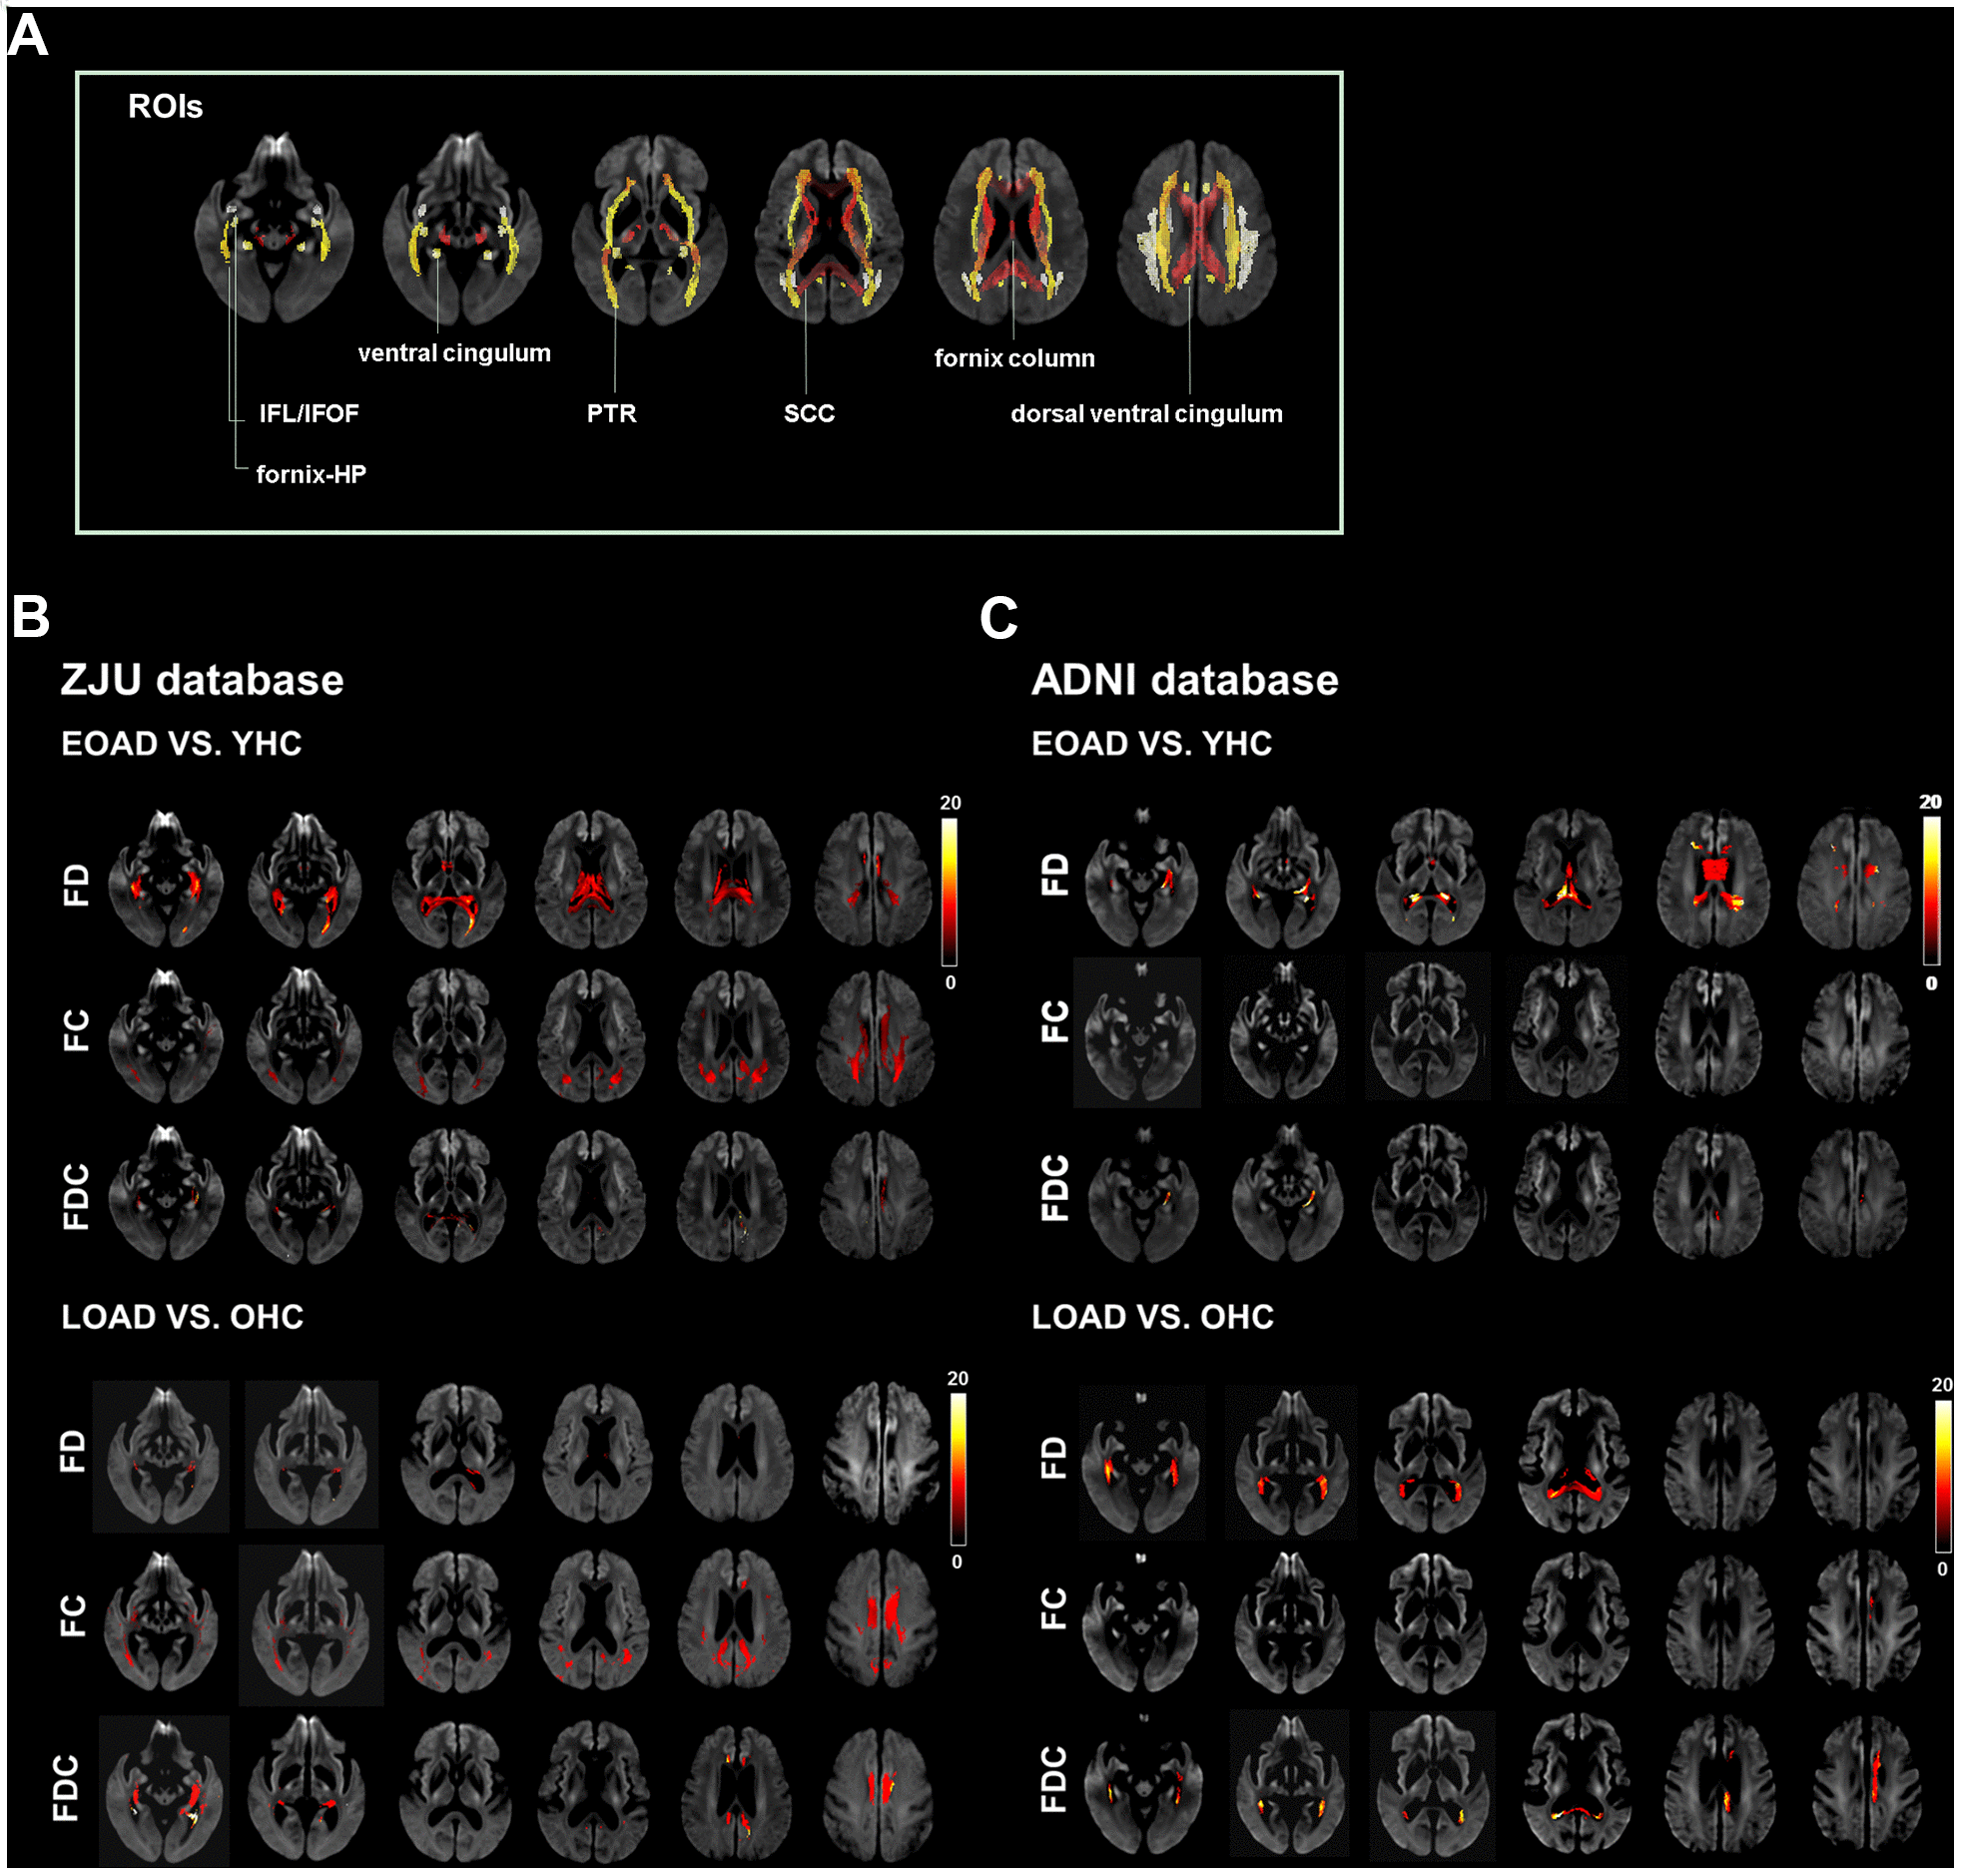The image size is (1962, 1876).
Task: Click 'LOAD VS. OHC' under ZJU database
Action: (182, 1316)
